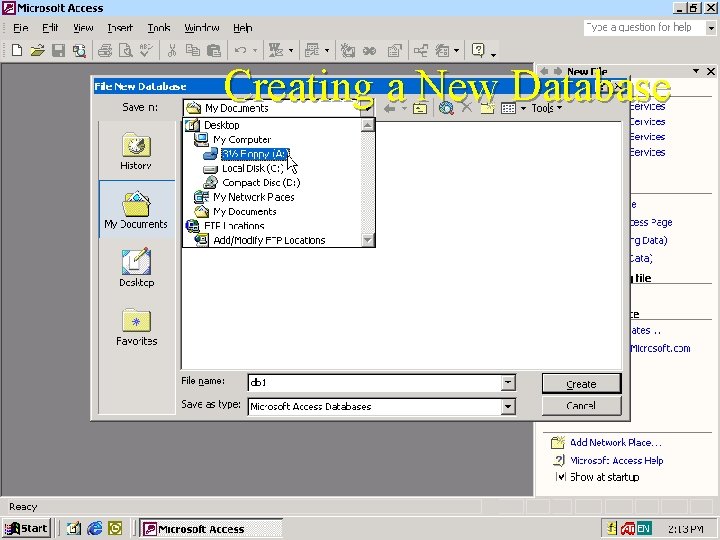
Task: Click the New Object toolbar icon
Action: tap(442, 50)
